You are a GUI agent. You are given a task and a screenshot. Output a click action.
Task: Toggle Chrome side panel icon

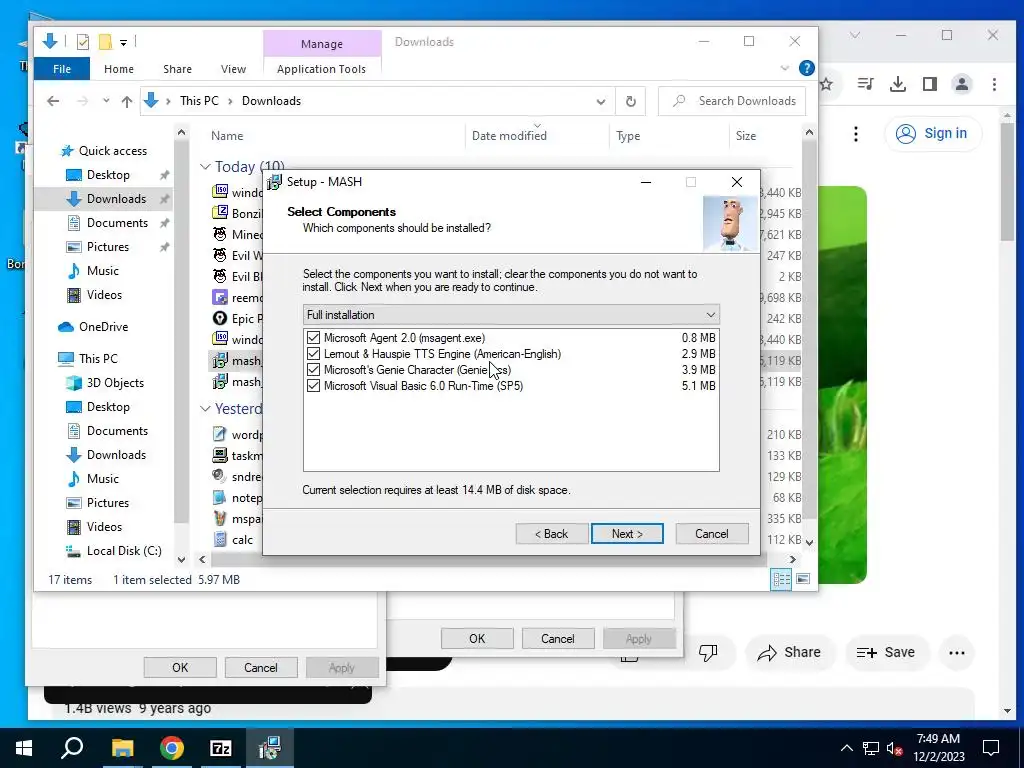click(930, 84)
